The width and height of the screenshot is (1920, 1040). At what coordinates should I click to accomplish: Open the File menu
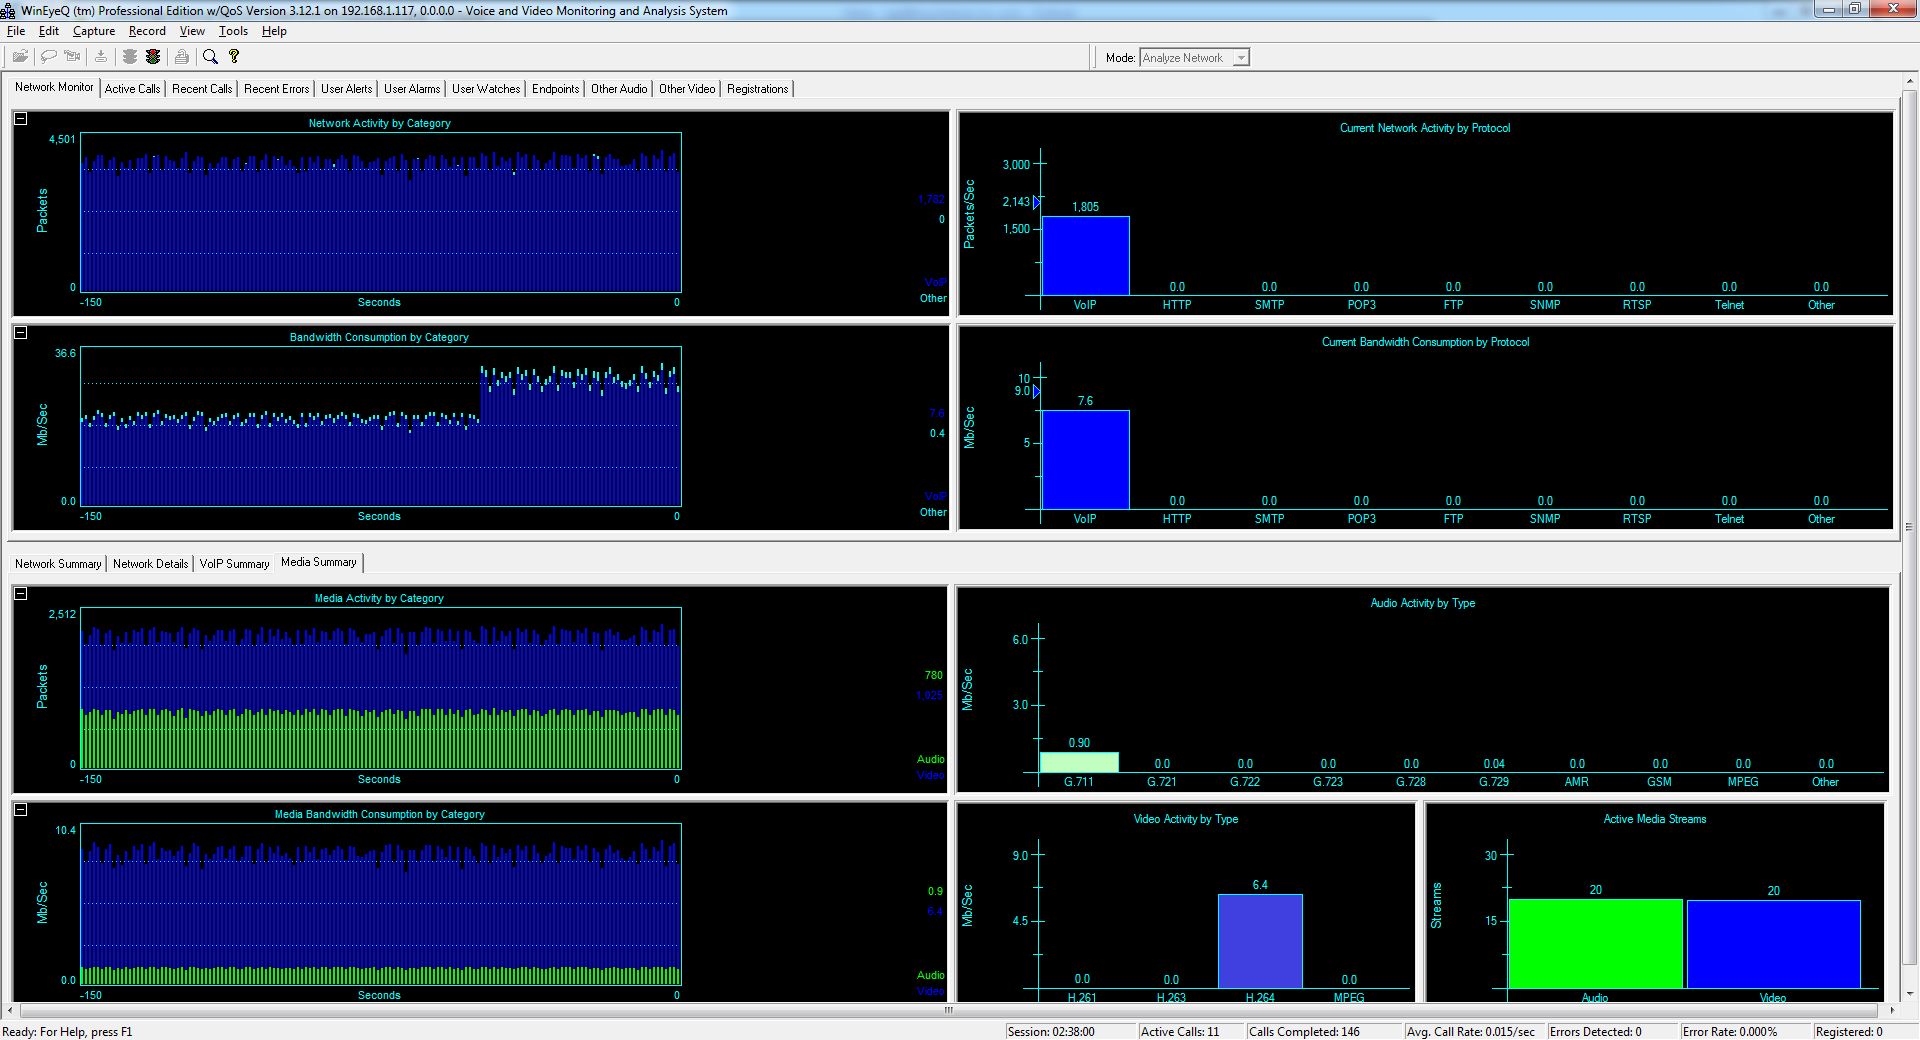[x=16, y=31]
